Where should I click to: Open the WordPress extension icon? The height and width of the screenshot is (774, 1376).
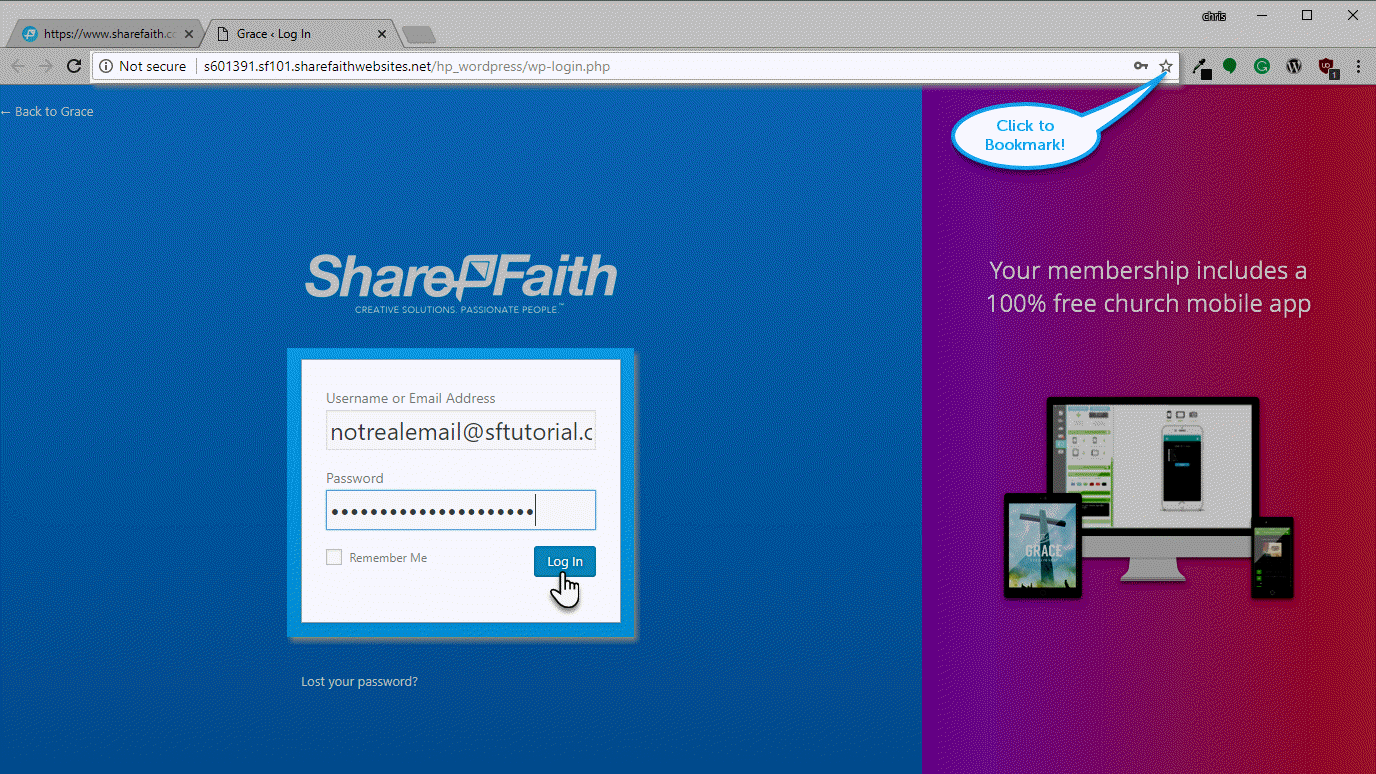pyautogui.click(x=1294, y=66)
